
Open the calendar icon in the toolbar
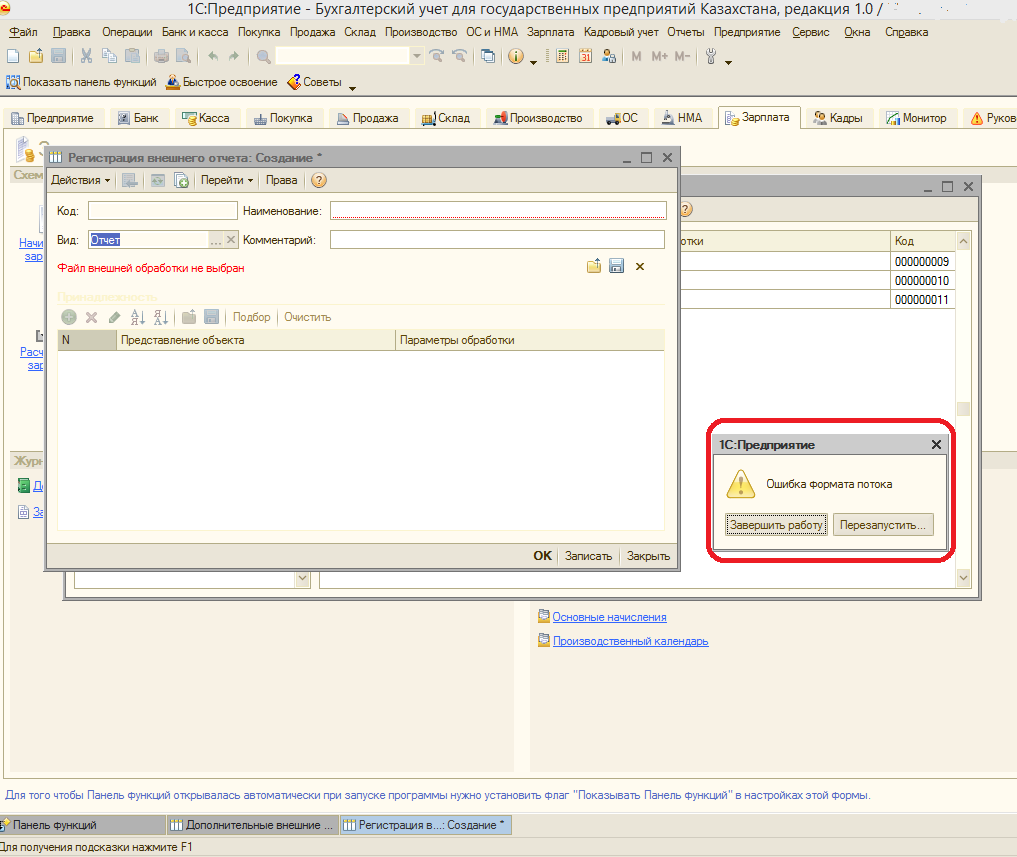point(587,57)
